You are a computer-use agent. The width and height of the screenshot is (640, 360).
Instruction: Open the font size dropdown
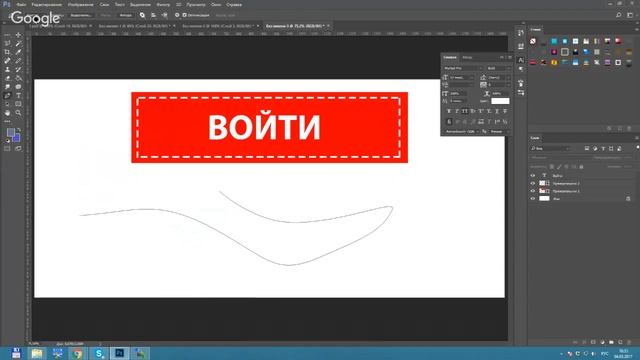(462, 78)
